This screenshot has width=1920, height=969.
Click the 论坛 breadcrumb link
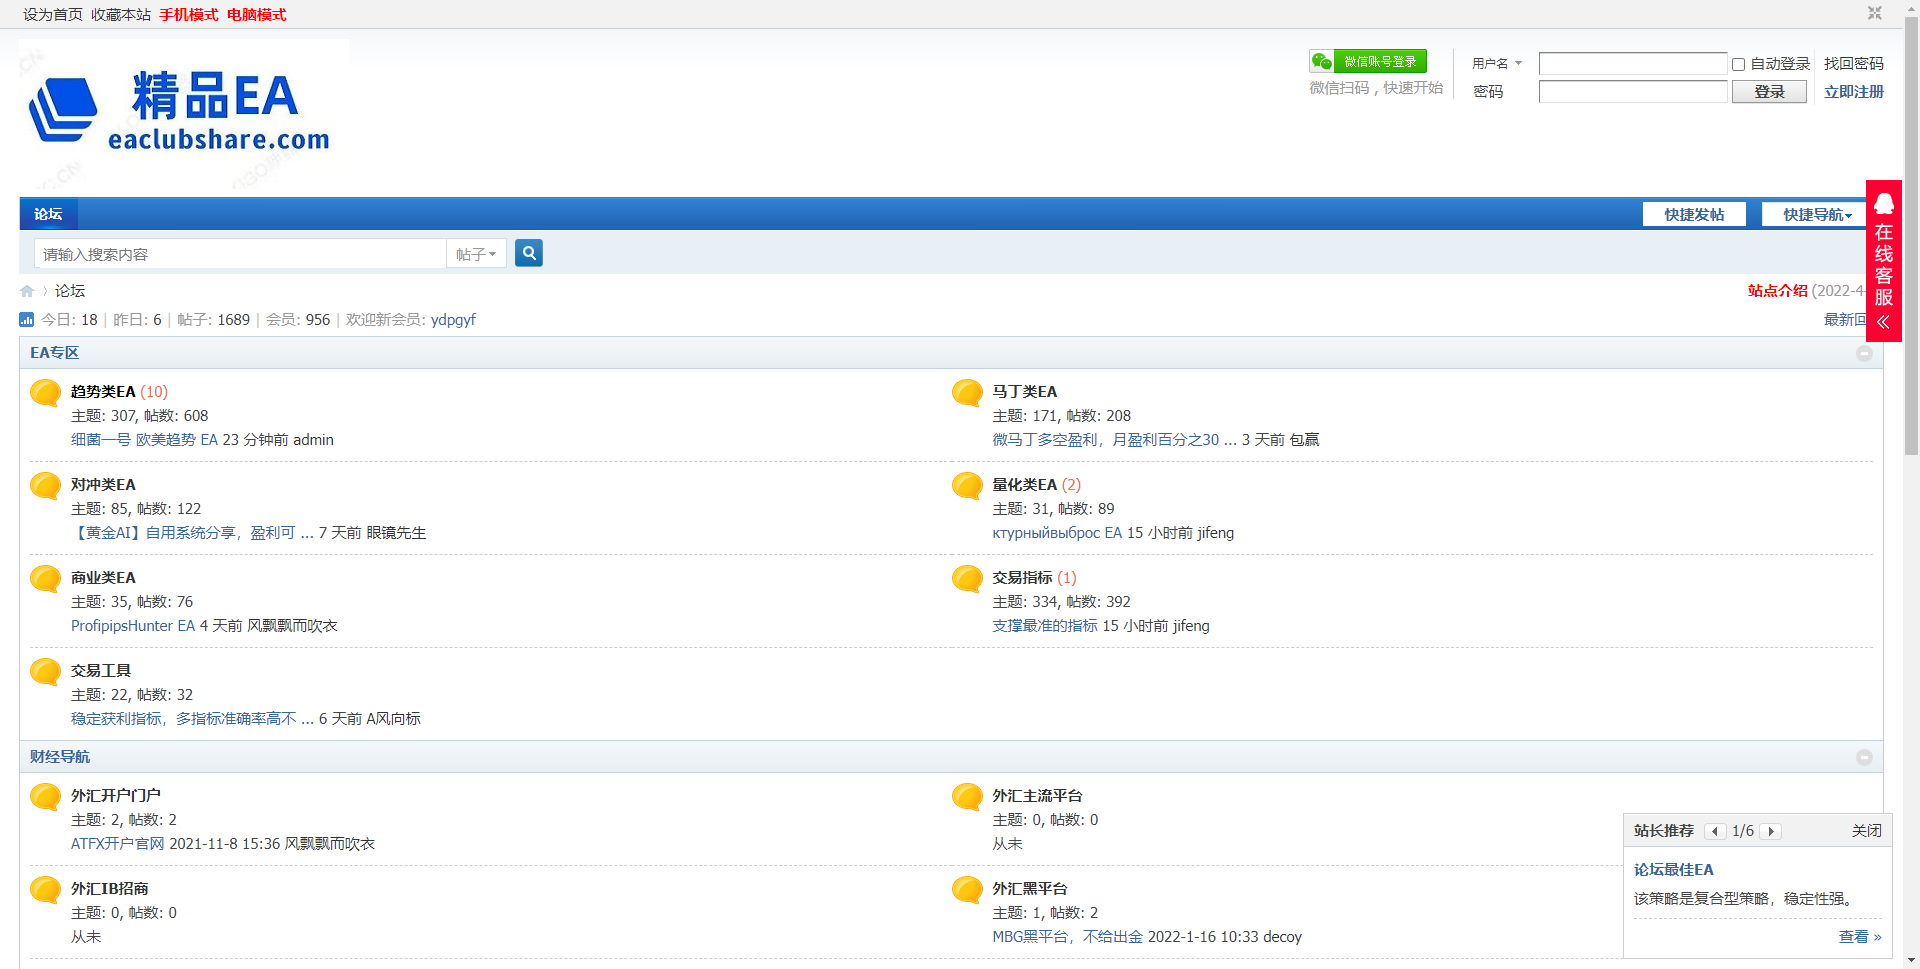70,291
